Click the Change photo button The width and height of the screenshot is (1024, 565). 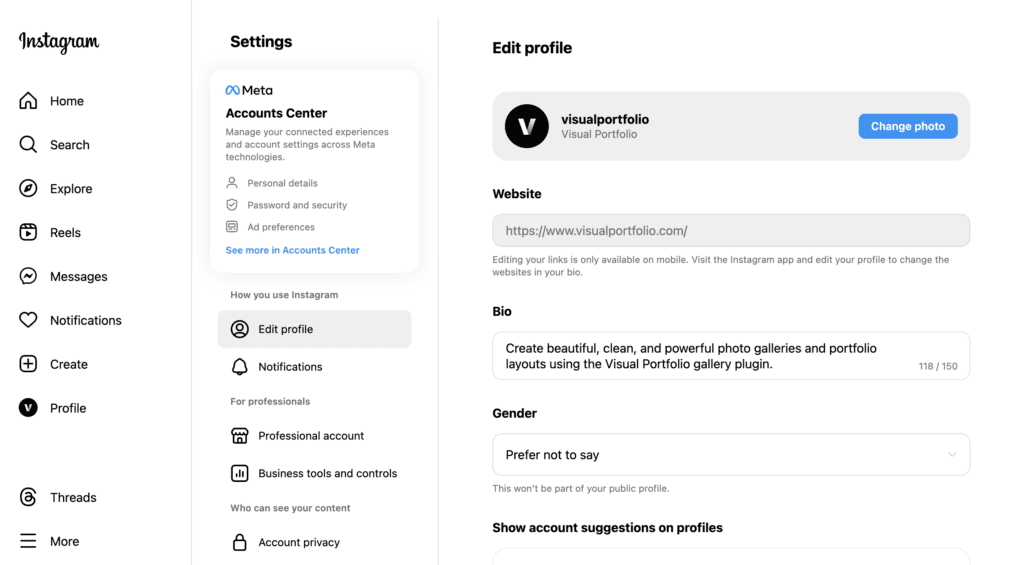[x=908, y=126]
